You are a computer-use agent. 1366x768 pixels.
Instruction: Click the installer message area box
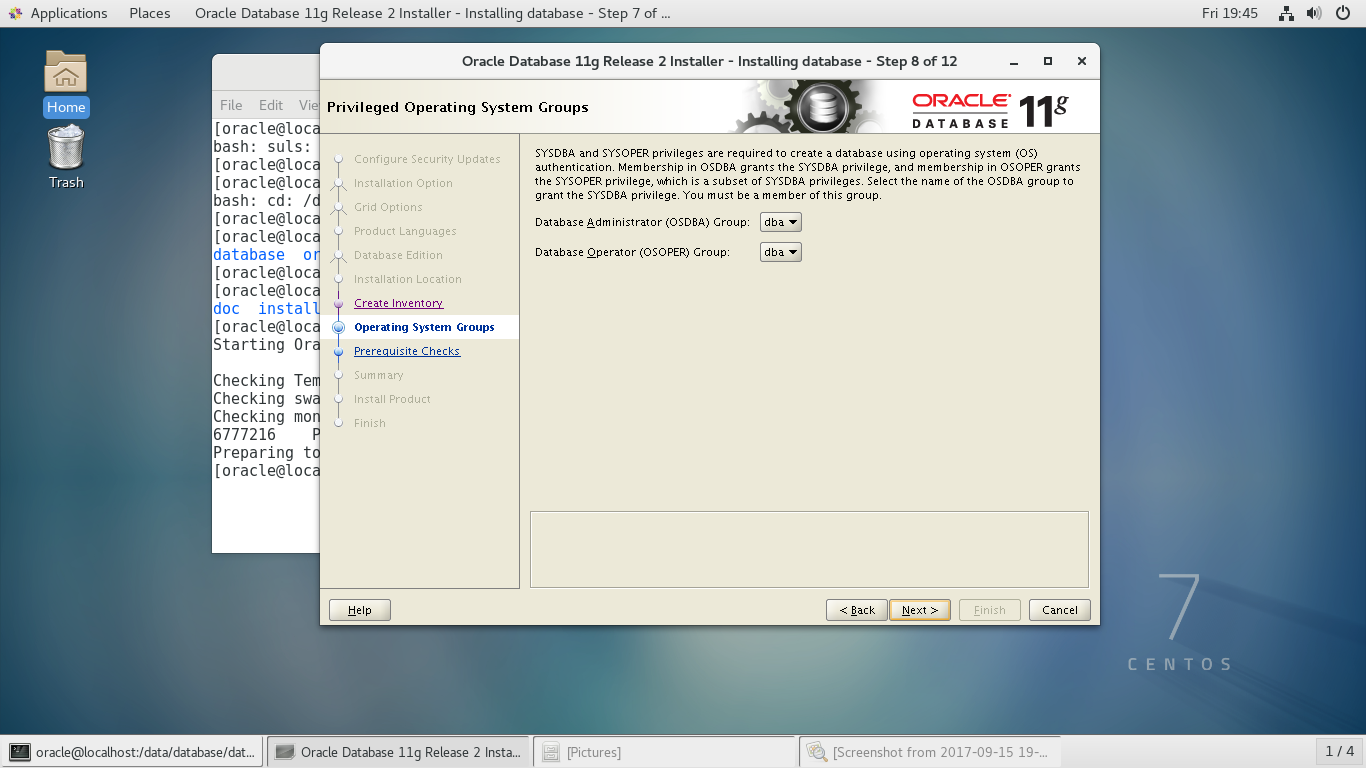pos(809,549)
